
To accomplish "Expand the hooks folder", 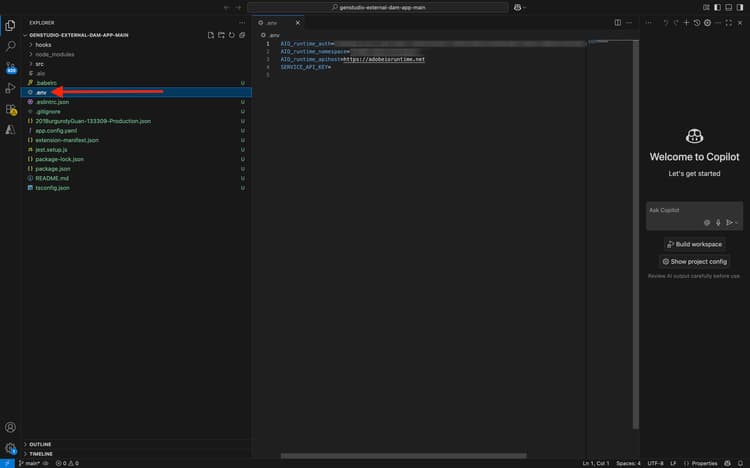I will (x=42, y=45).
